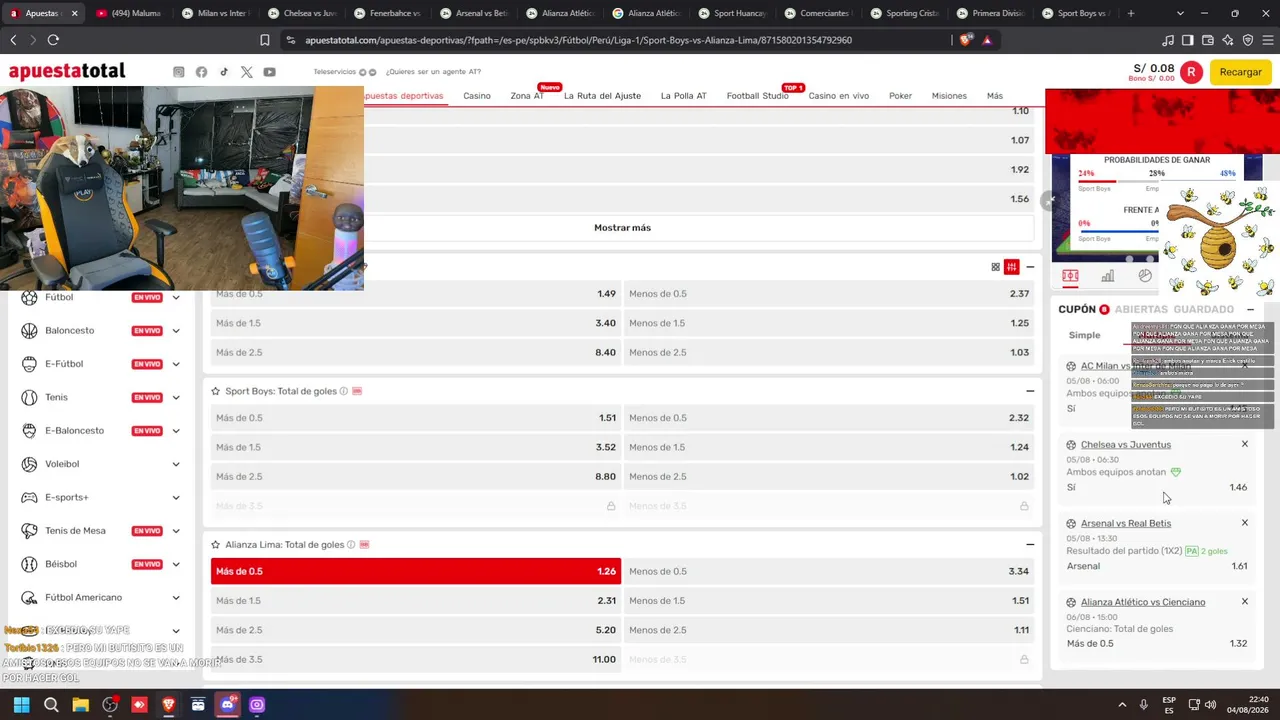Show info for Sport Boys: Total de goles
Viewport: 1280px width, 720px height.
click(343, 391)
